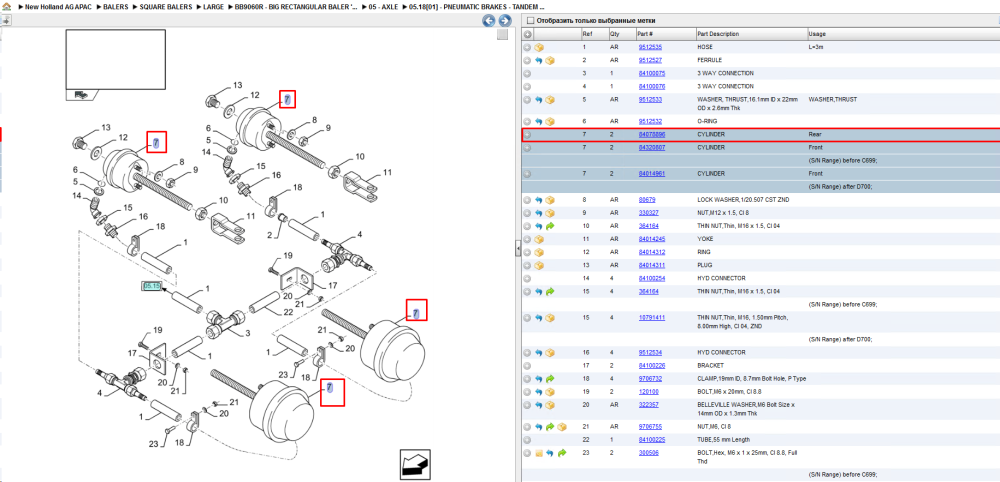Open part number 300506 link
Viewport: 1000px width, 482px height.
(649, 453)
